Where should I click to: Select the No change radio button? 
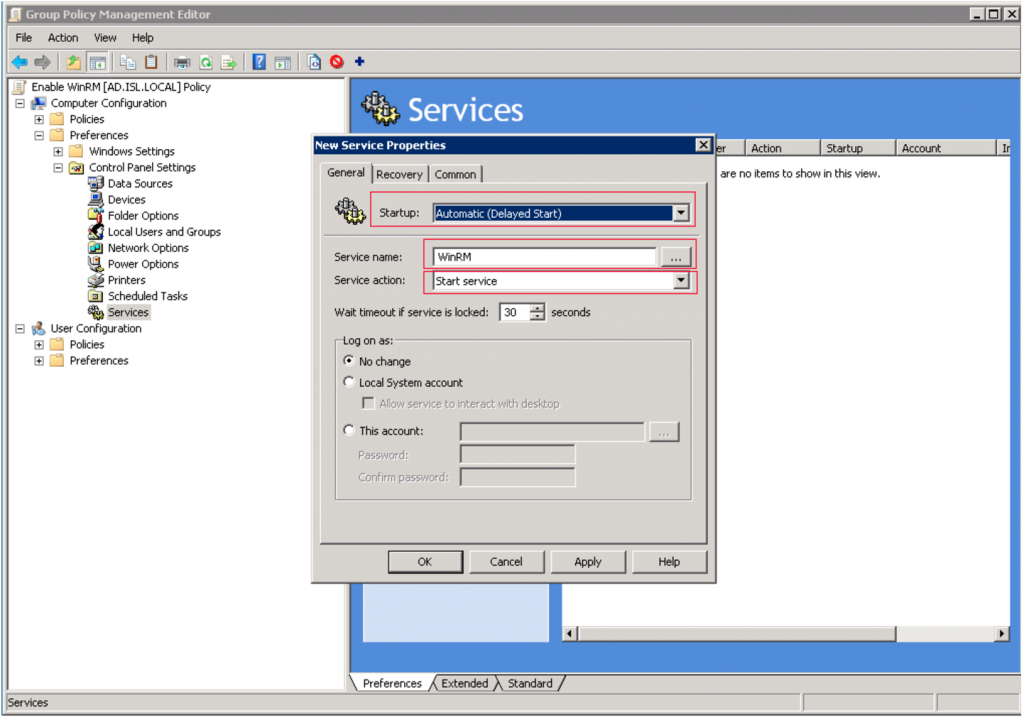[348, 361]
